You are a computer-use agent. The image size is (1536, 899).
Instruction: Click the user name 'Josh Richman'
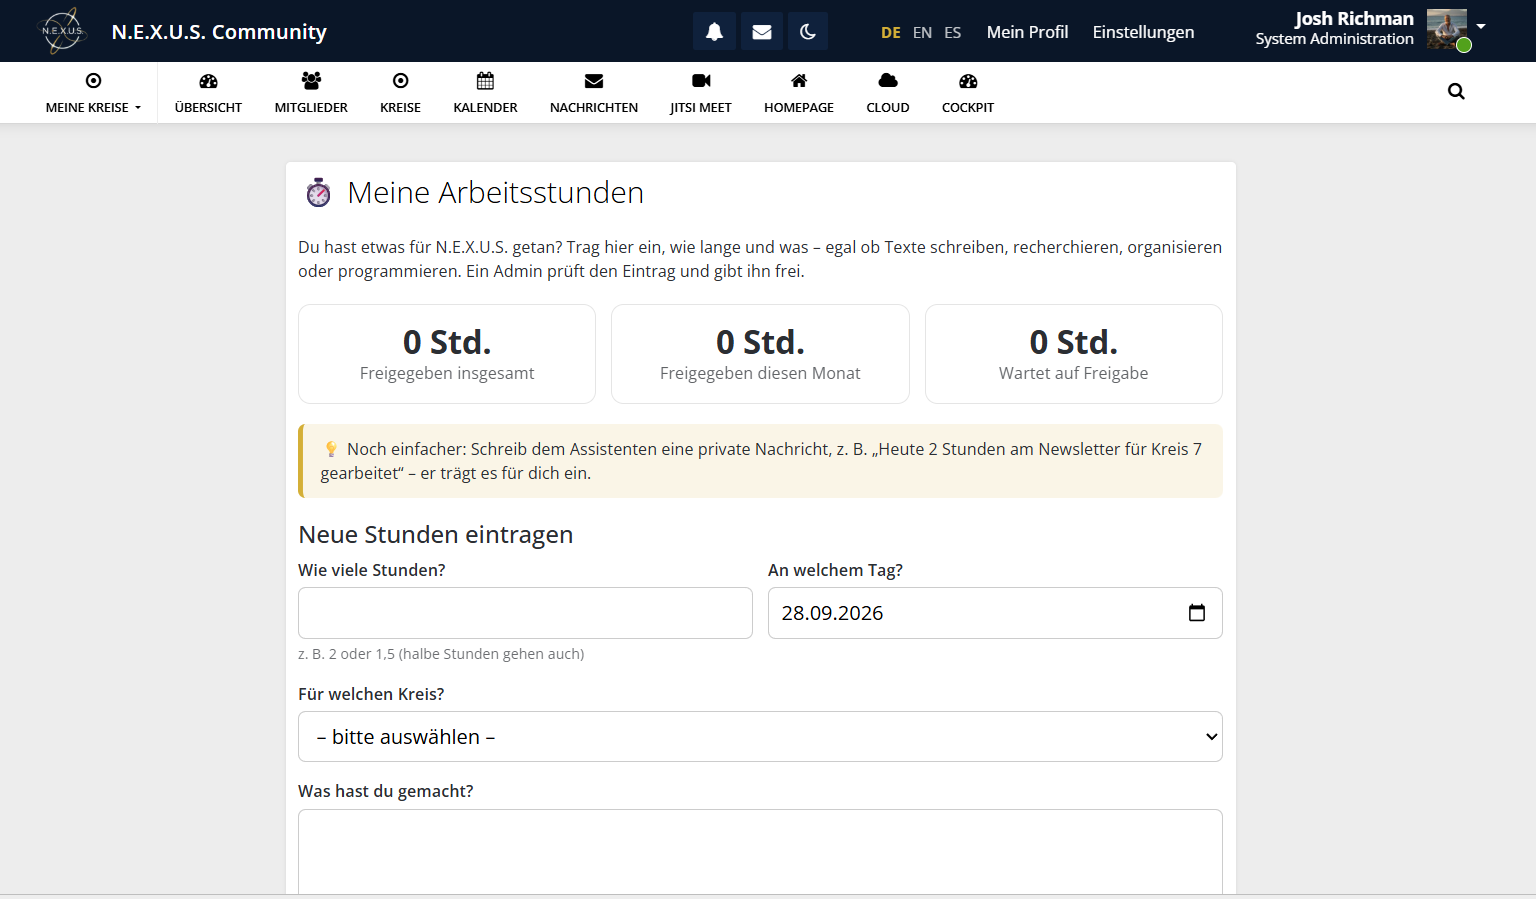coord(1354,18)
